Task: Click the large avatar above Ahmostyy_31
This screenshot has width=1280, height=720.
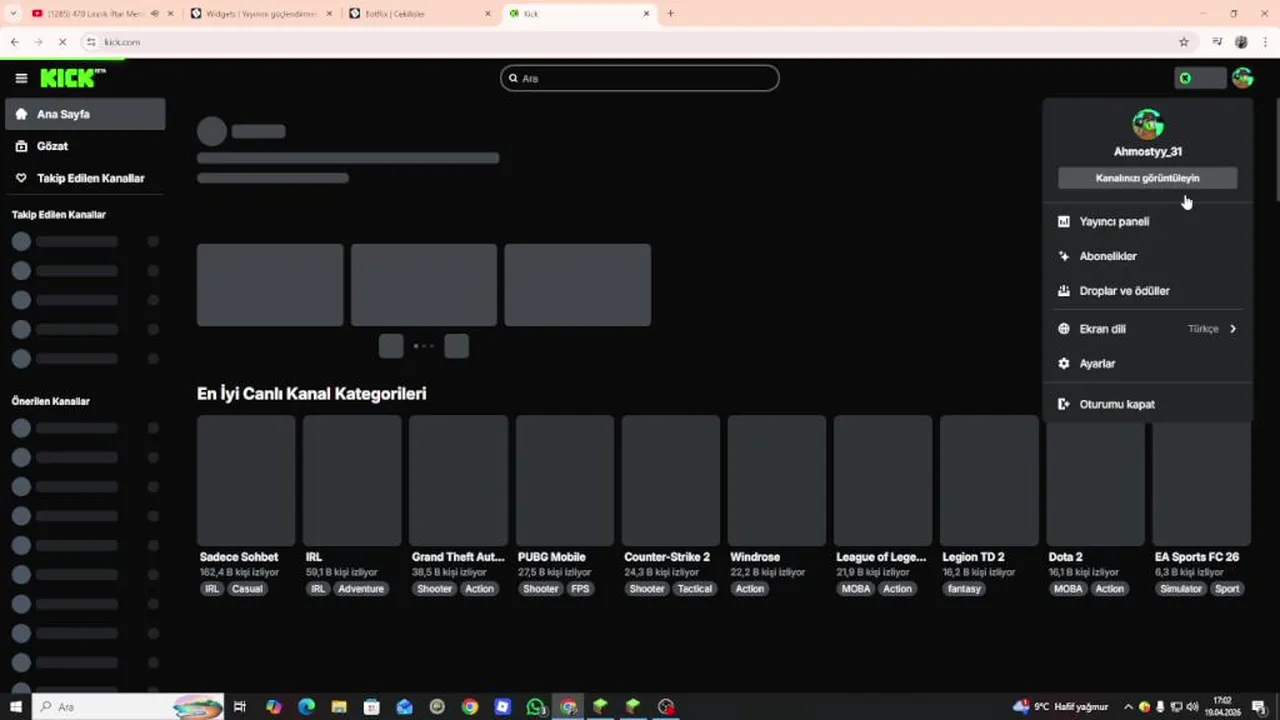Action: point(1147,125)
